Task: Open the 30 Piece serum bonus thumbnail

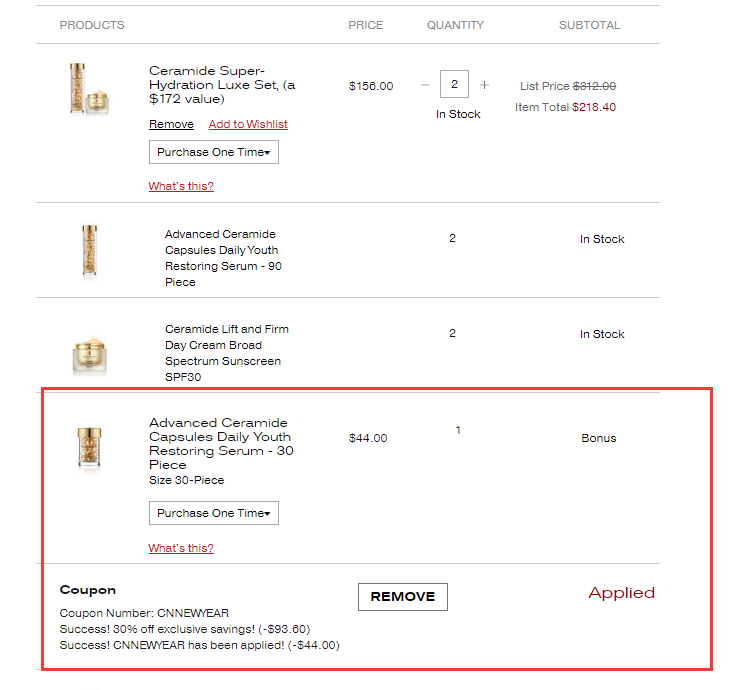Action: tap(89, 448)
